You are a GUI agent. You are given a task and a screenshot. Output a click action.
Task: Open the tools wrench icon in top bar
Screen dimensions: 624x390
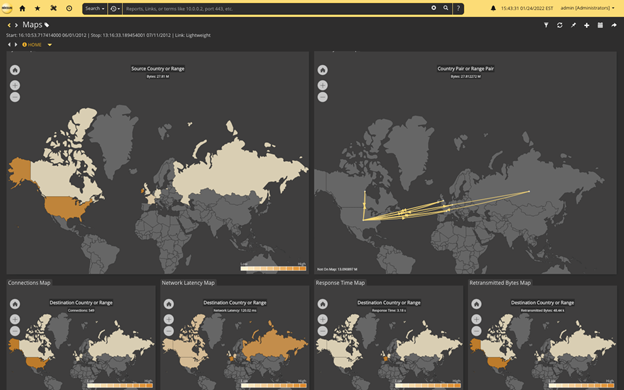[x=53, y=8]
